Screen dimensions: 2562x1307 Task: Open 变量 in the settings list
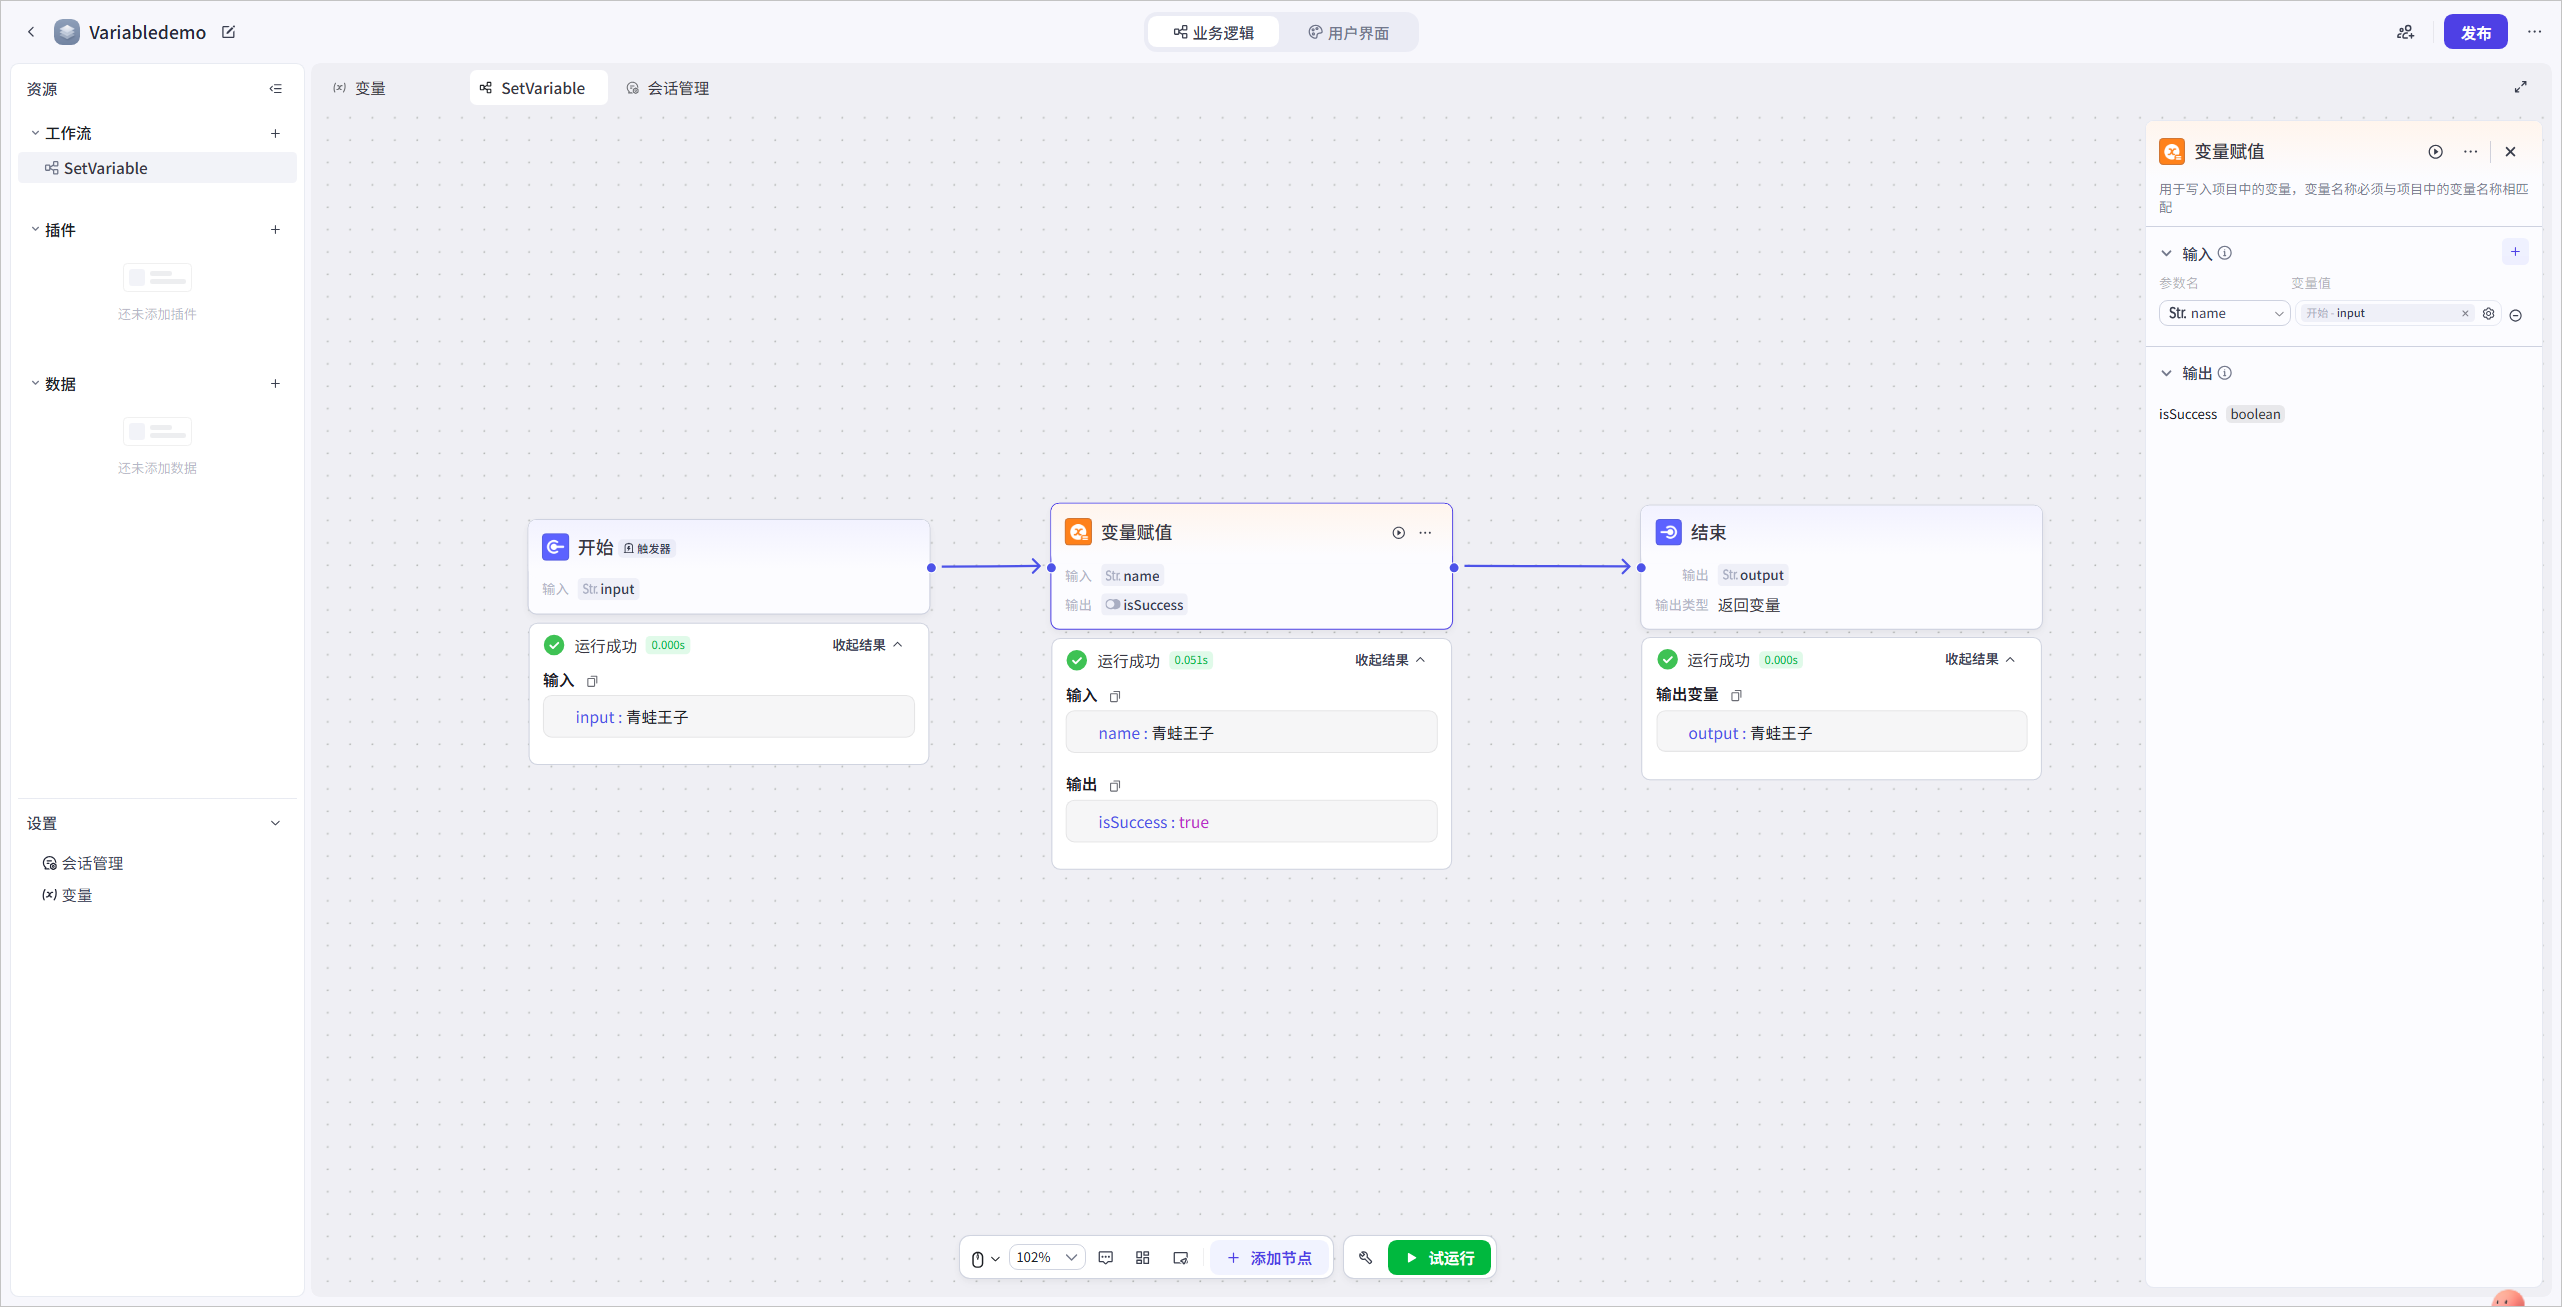click(x=67, y=895)
